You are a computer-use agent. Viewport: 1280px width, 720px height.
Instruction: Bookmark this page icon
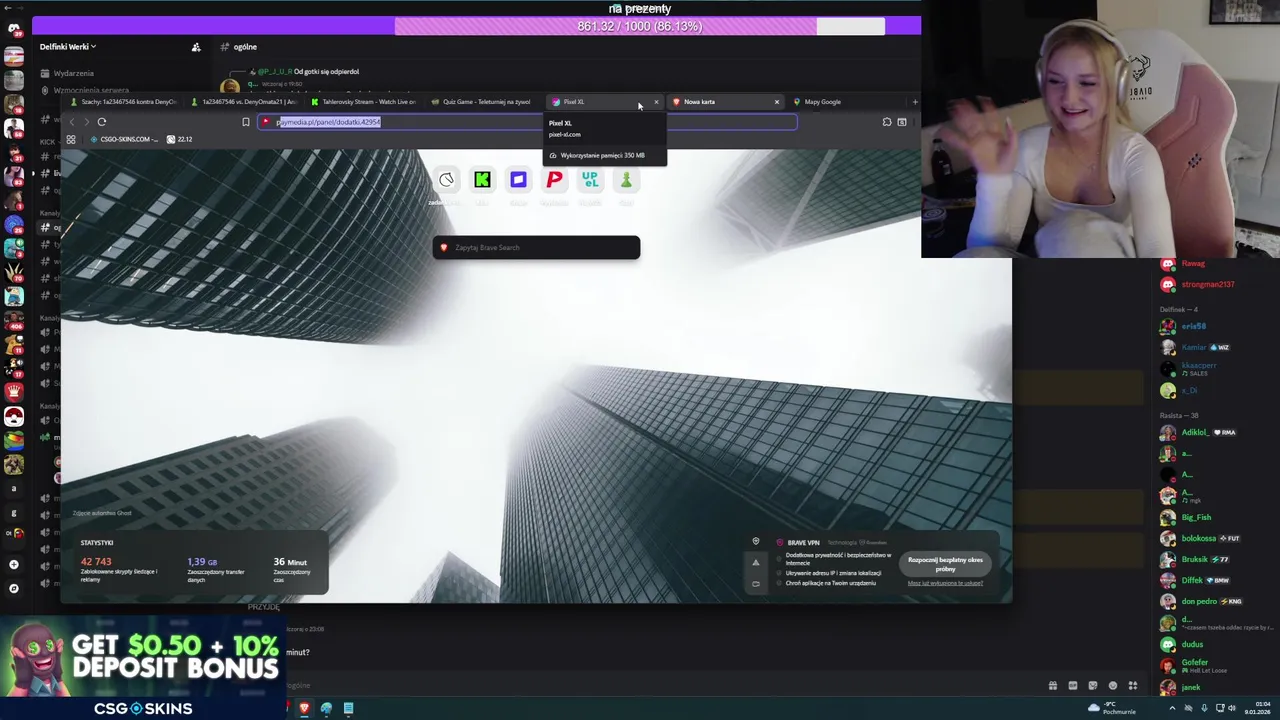(246, 122)
